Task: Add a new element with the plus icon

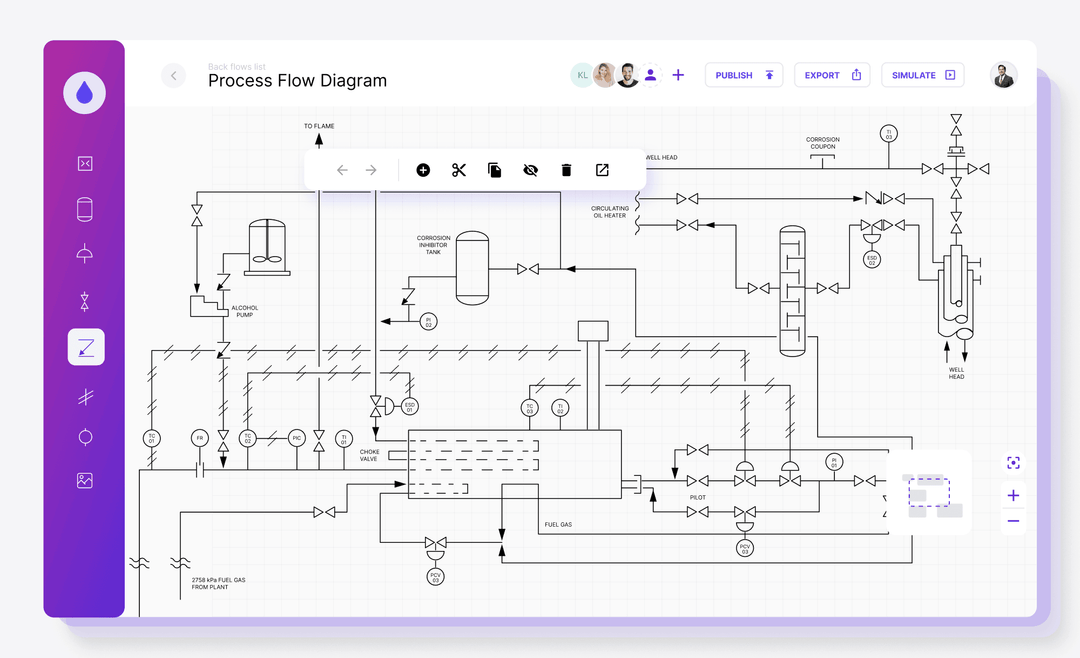Action: coord(423,170)
